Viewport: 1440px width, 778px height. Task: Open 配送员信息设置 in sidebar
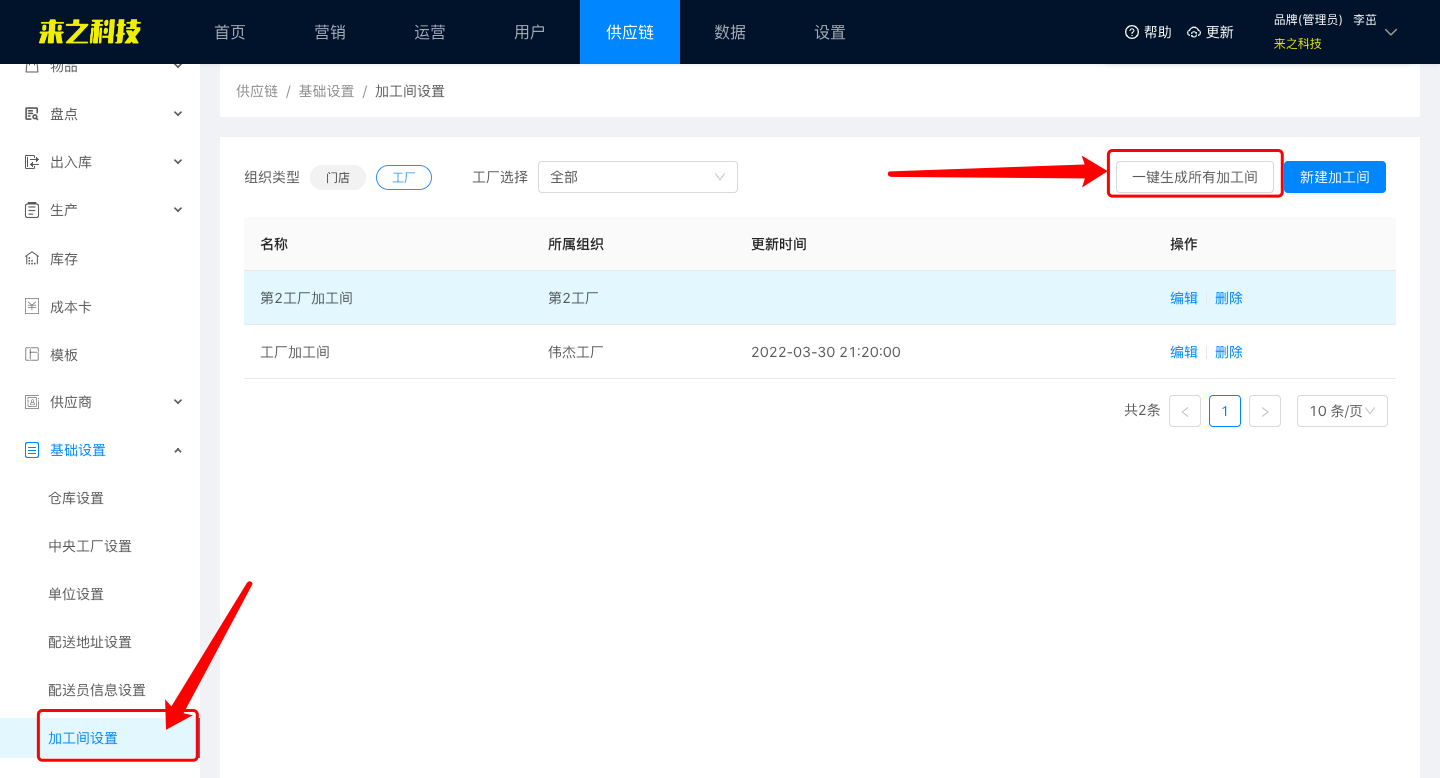(x=97, y=690)
